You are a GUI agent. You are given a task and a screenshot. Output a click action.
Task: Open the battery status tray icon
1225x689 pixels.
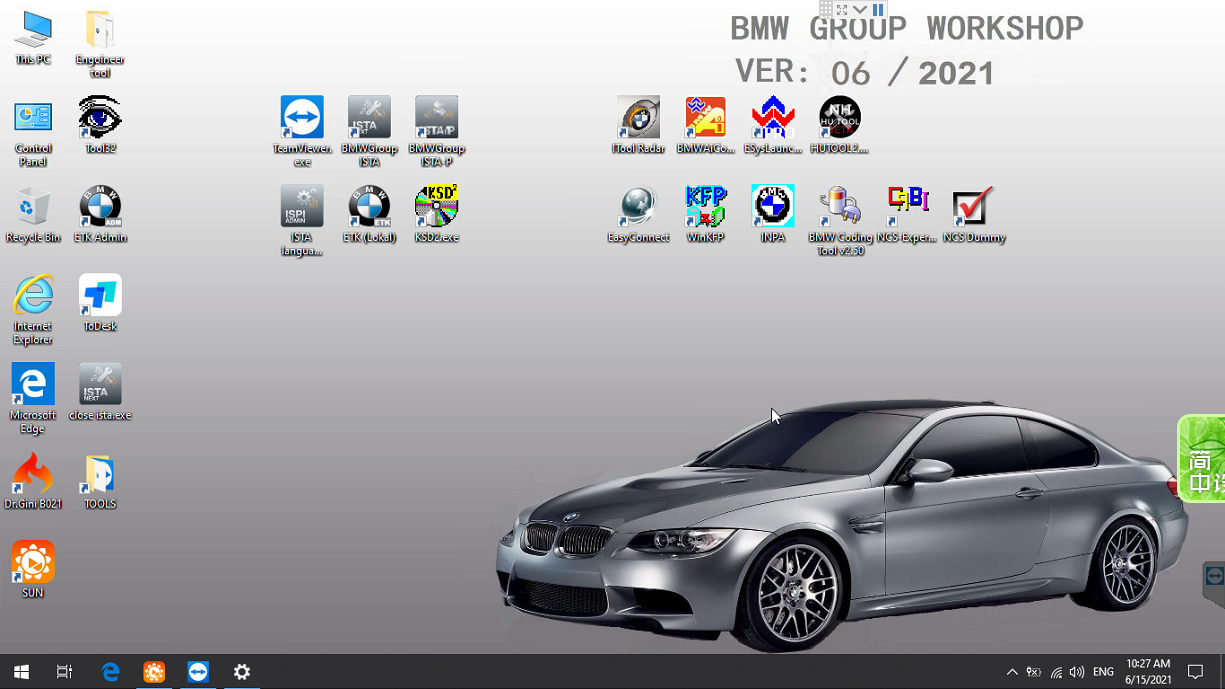pyautogui.click(x=1034, y=672)
